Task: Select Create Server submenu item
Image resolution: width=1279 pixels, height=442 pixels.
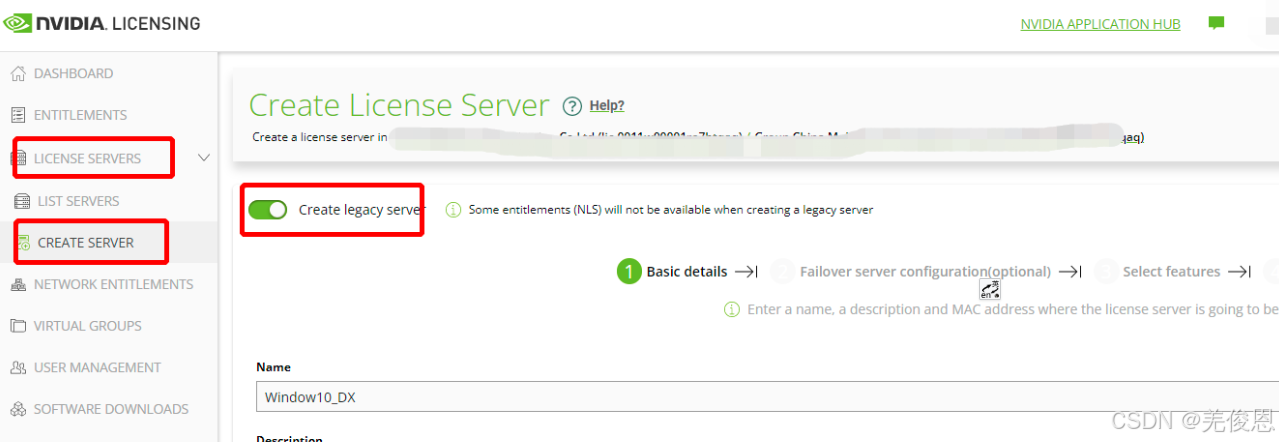Action: click(x=86, y=243)
